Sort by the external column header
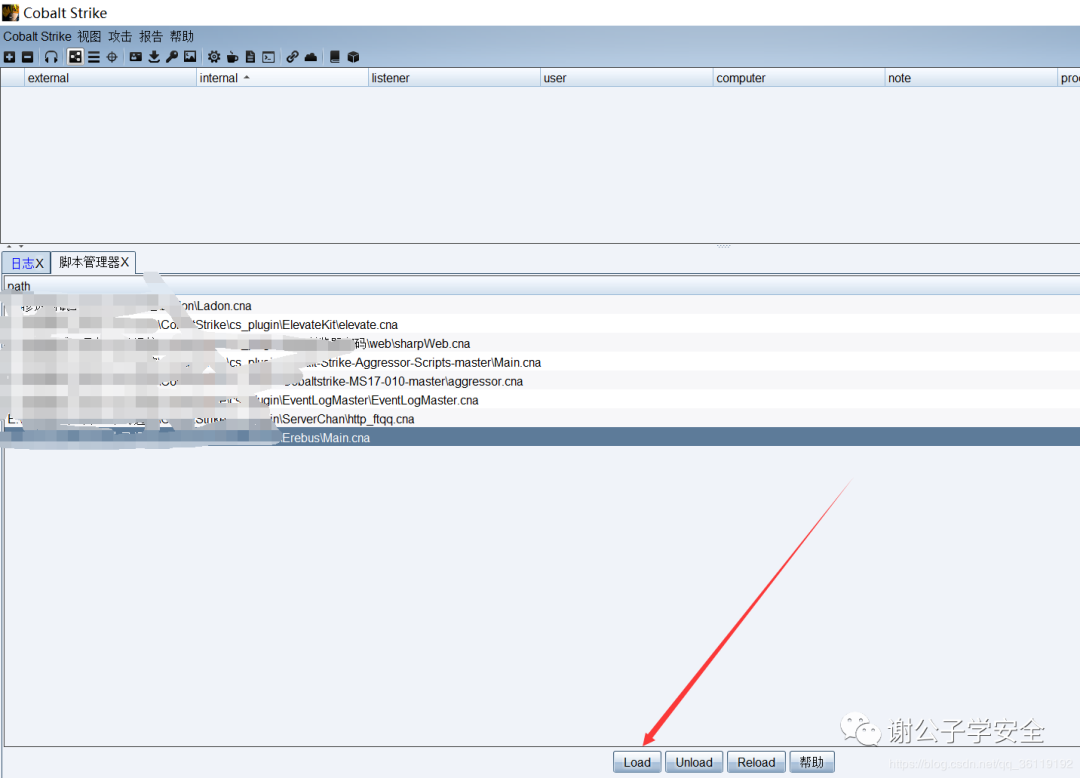 click(110, 78)
